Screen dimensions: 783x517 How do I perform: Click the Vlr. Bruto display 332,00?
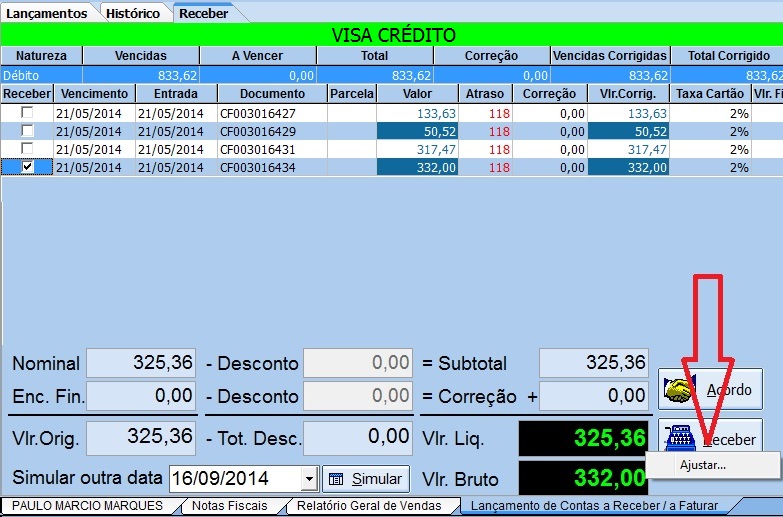pyautogui.click(x=583, y=478)
